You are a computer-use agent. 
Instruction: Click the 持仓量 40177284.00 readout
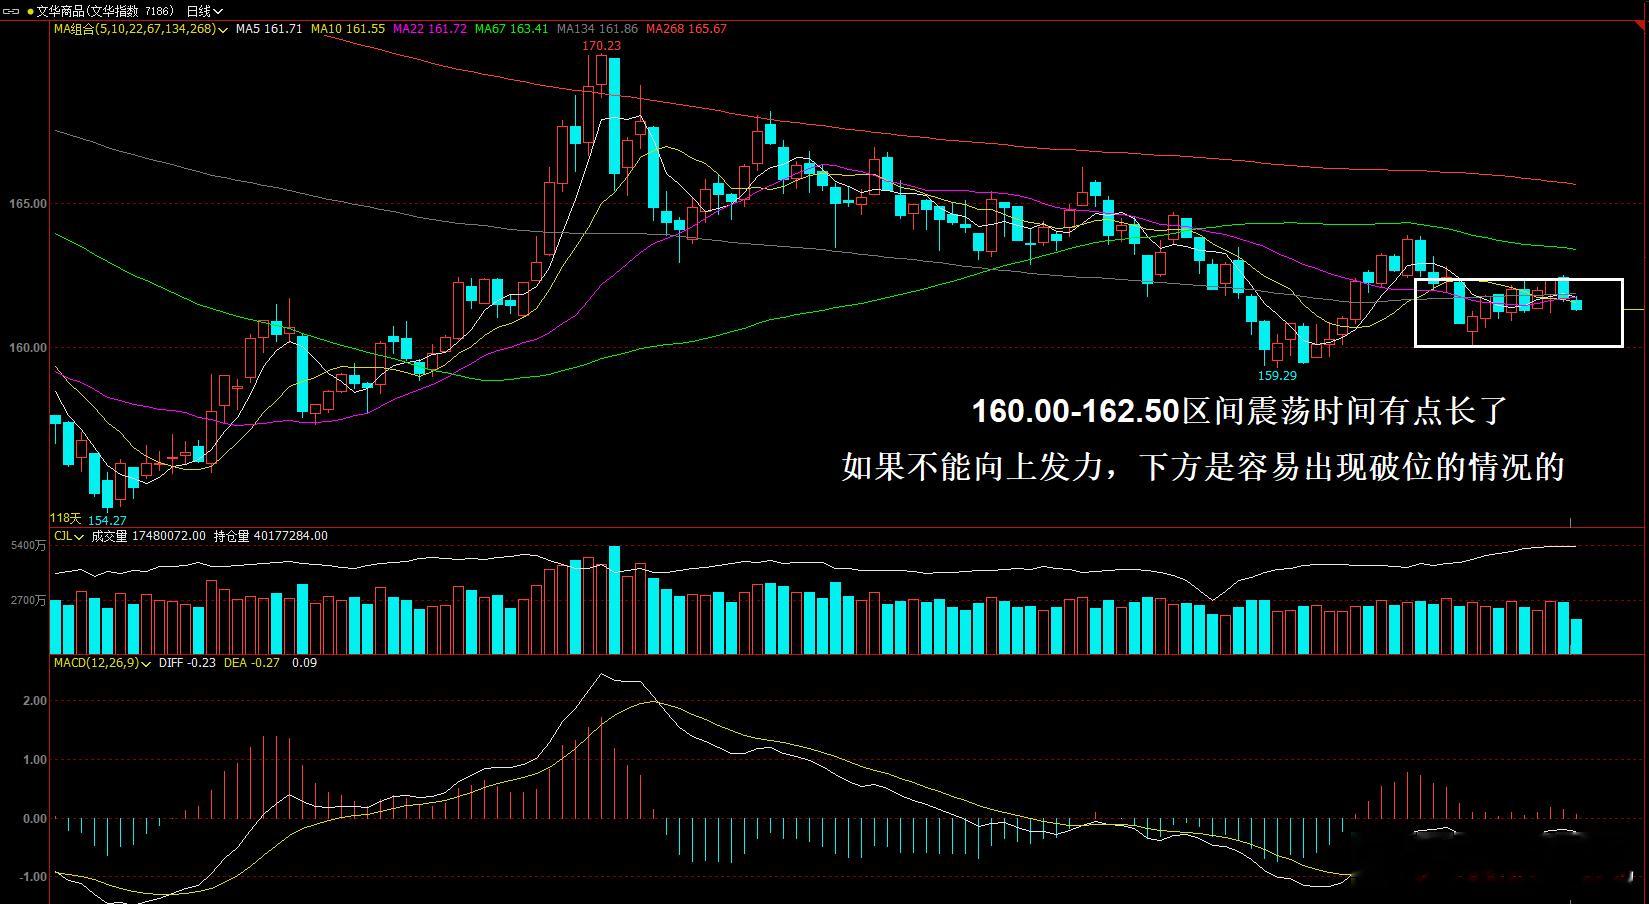tap(270, 537)
